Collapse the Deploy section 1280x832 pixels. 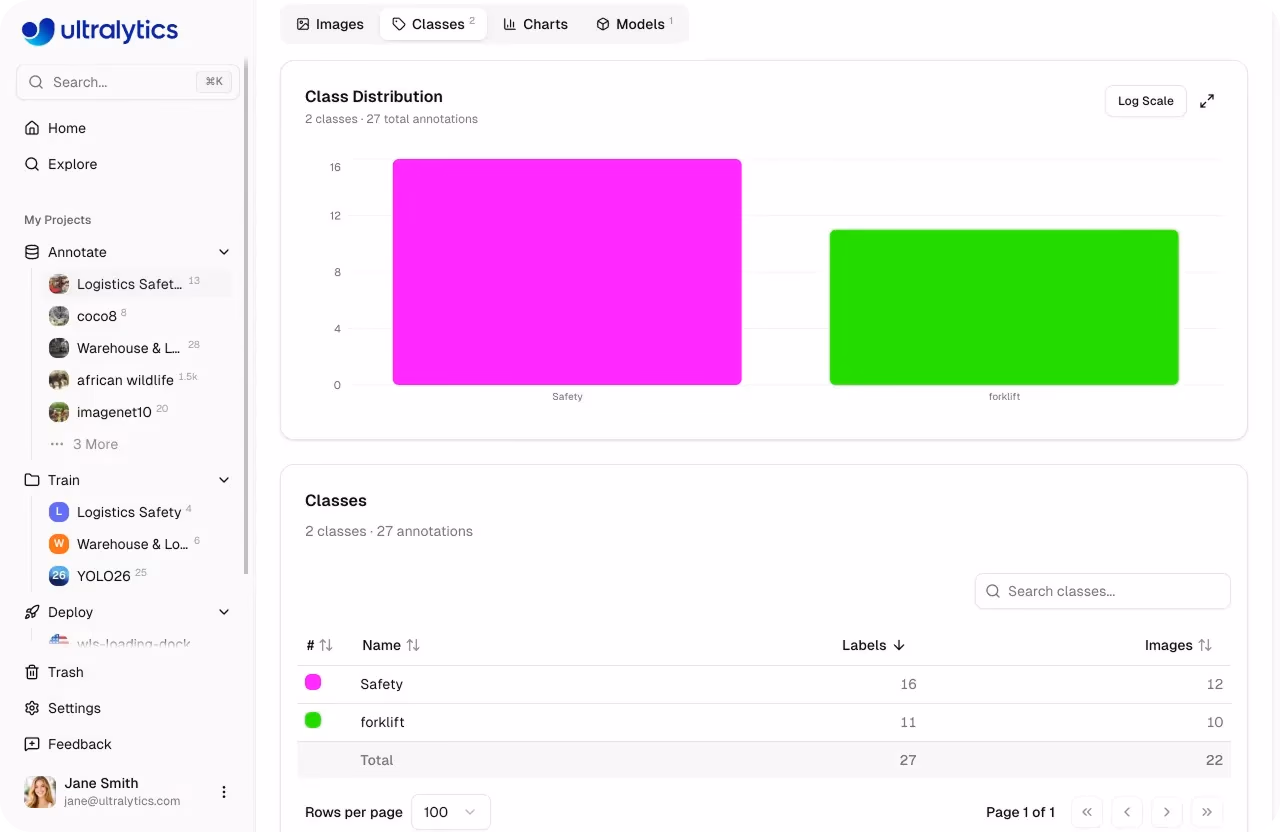[x=224, y=612]
